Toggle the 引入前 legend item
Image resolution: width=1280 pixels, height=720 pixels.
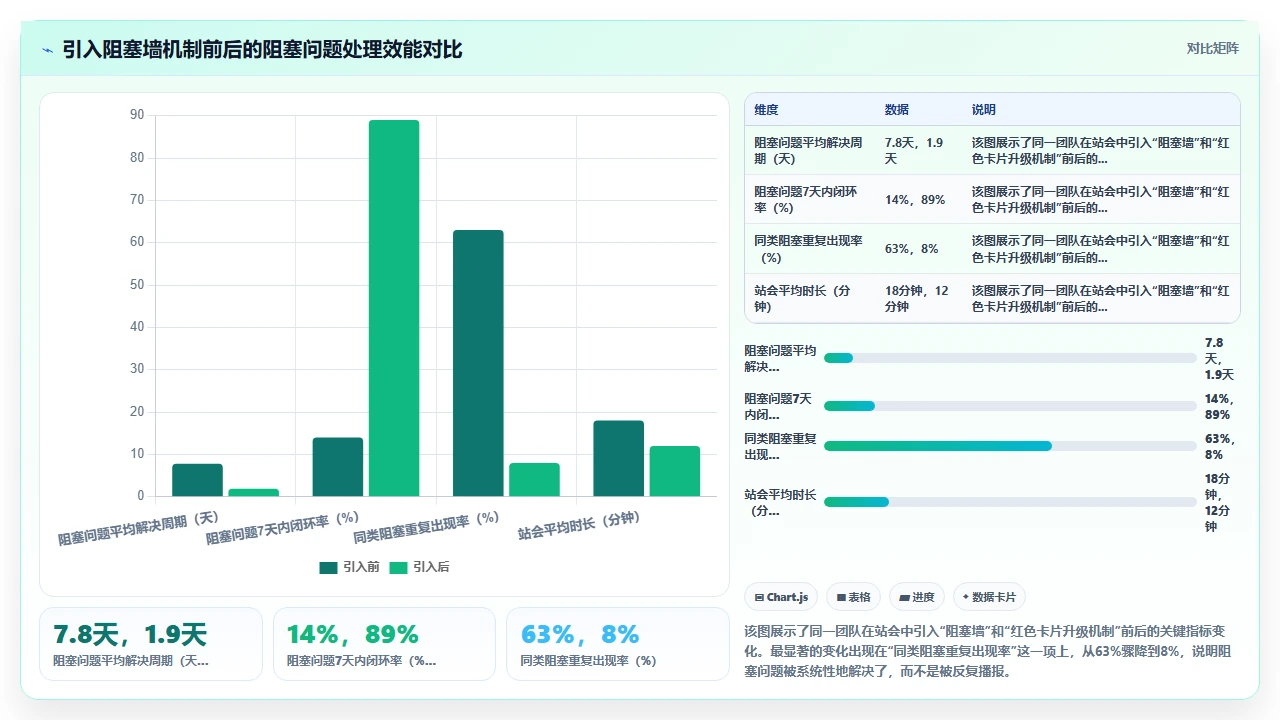point(349,567)
